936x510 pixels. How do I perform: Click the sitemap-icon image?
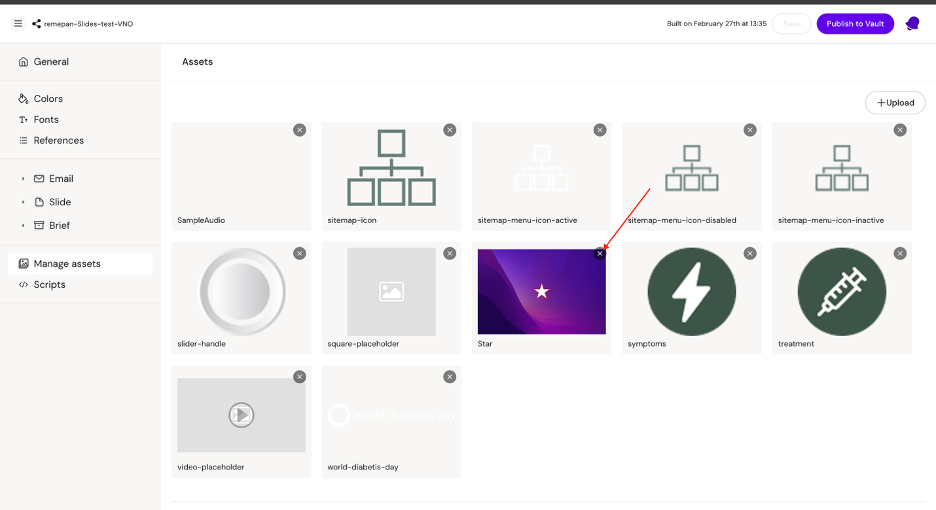tap(392, 168)
